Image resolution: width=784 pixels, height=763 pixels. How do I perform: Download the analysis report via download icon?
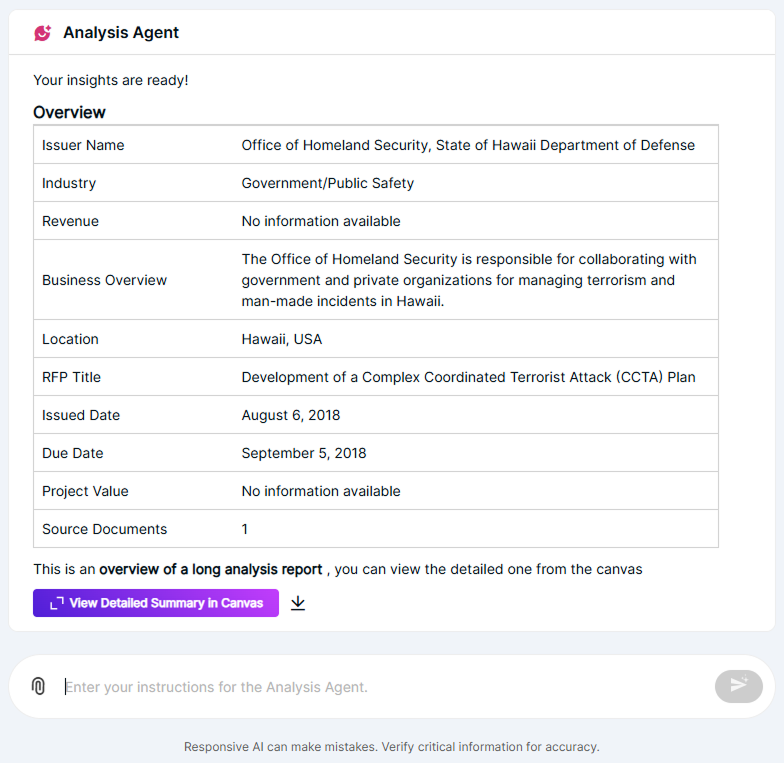coord(298,603)
